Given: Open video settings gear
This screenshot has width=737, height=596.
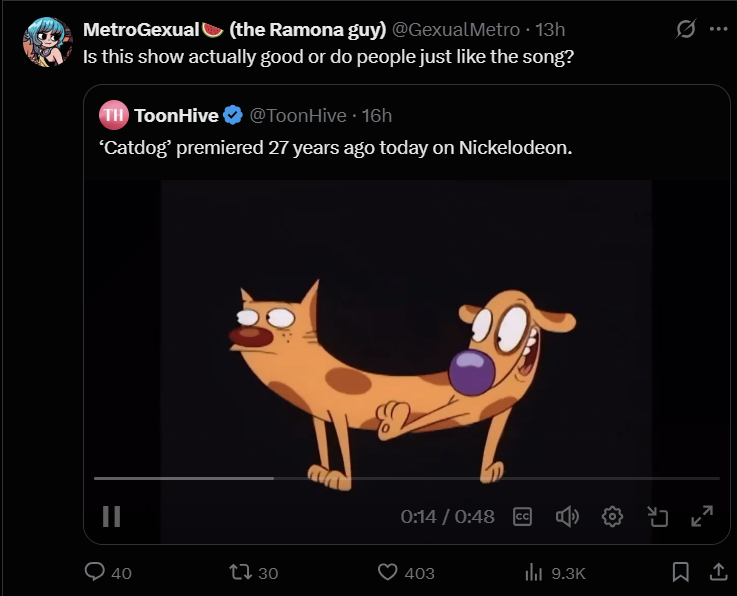Looking at the screenshot, I should pos(612,516).
